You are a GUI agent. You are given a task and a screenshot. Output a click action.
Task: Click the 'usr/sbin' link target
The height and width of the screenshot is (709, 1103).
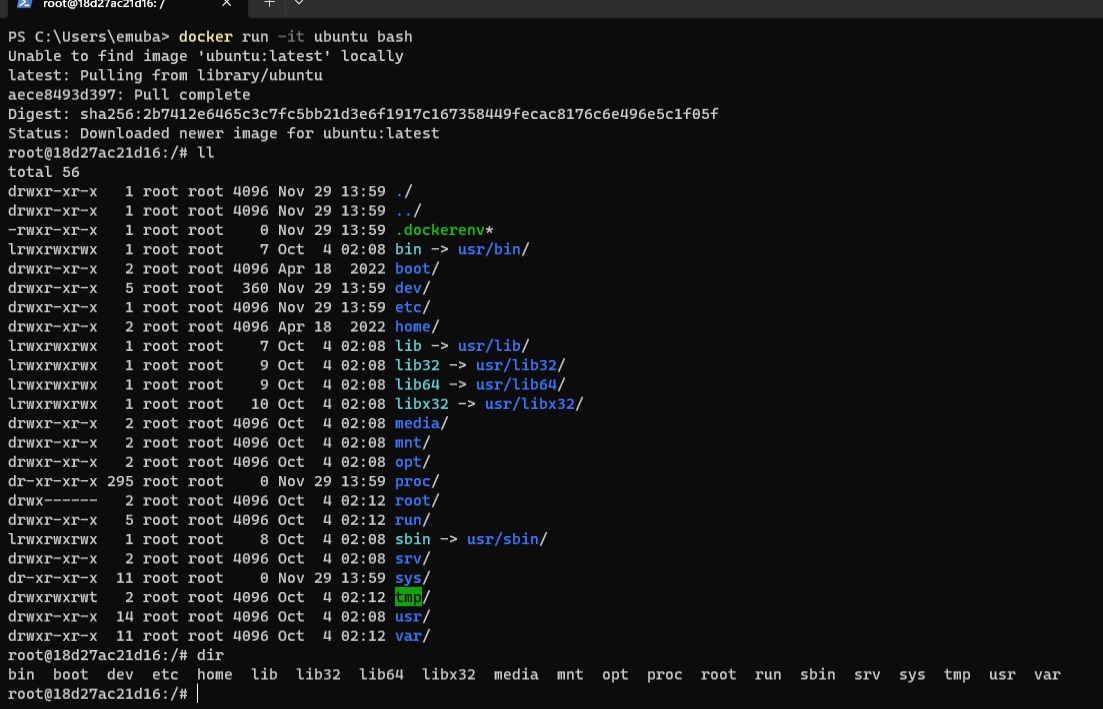pyautogui.click(x=503, y=539)
